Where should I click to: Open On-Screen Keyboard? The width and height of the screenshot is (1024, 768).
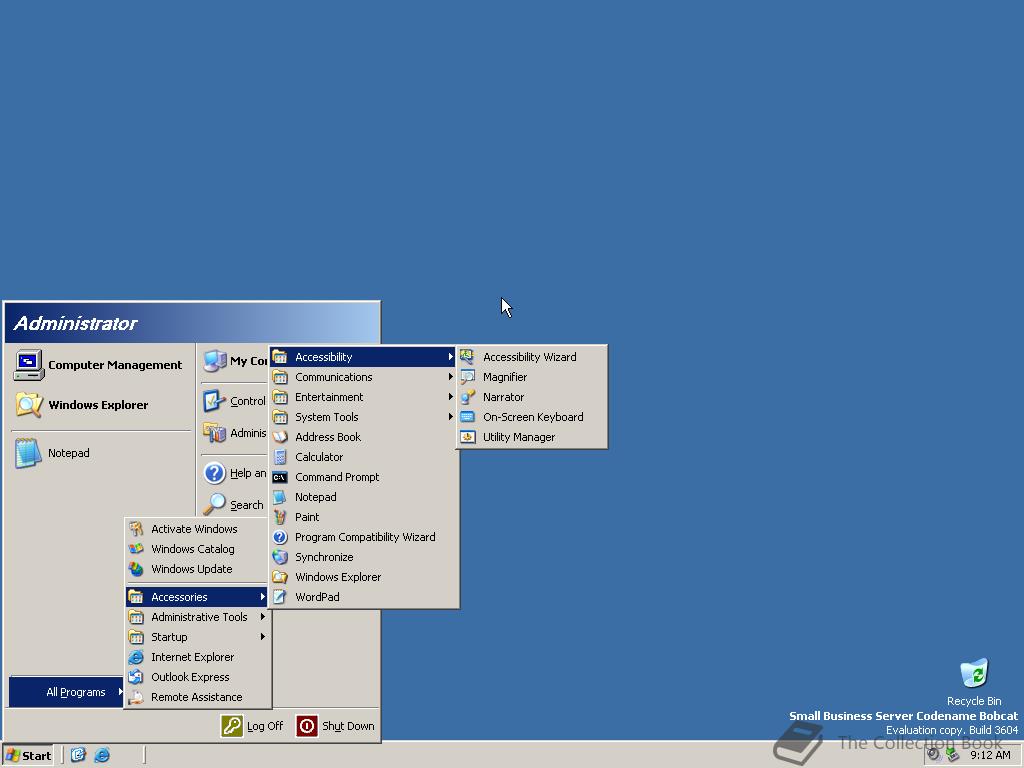tap(532, 417)
